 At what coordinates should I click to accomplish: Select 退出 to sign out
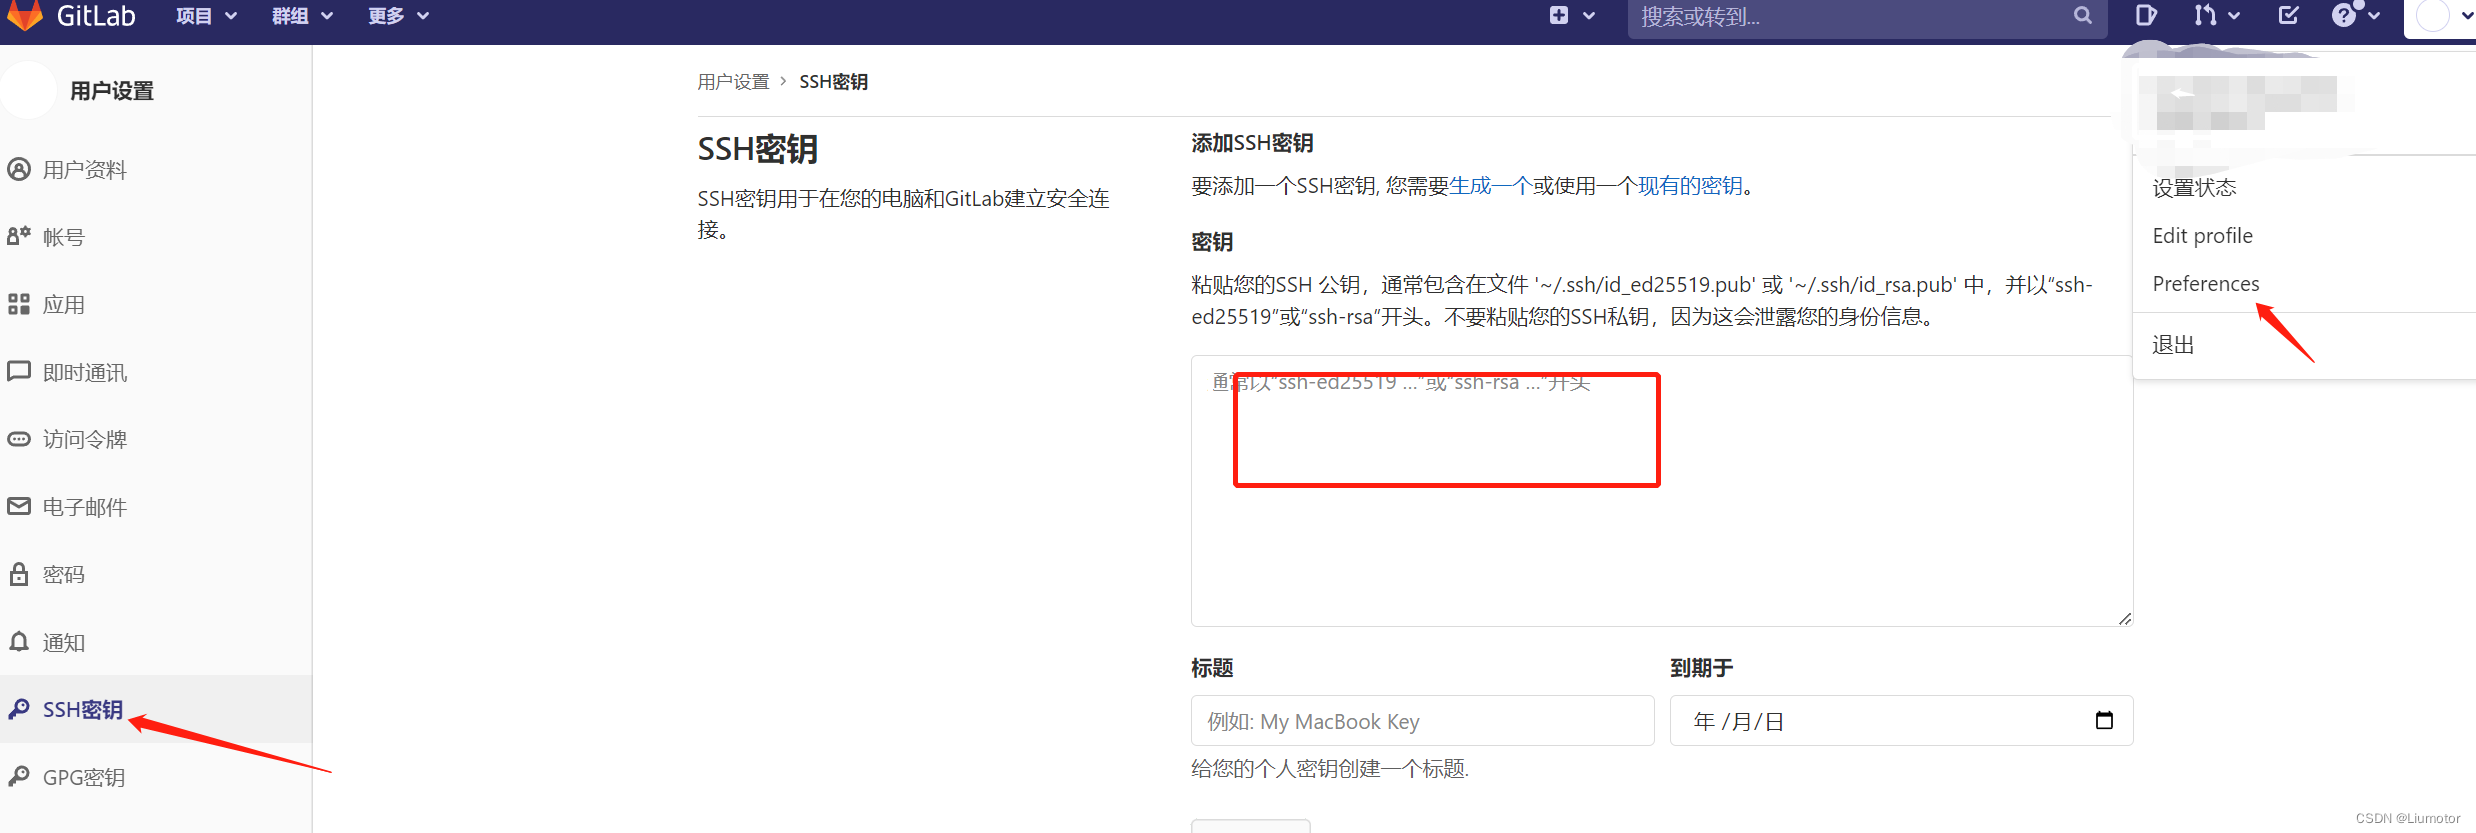[2173, 345]
